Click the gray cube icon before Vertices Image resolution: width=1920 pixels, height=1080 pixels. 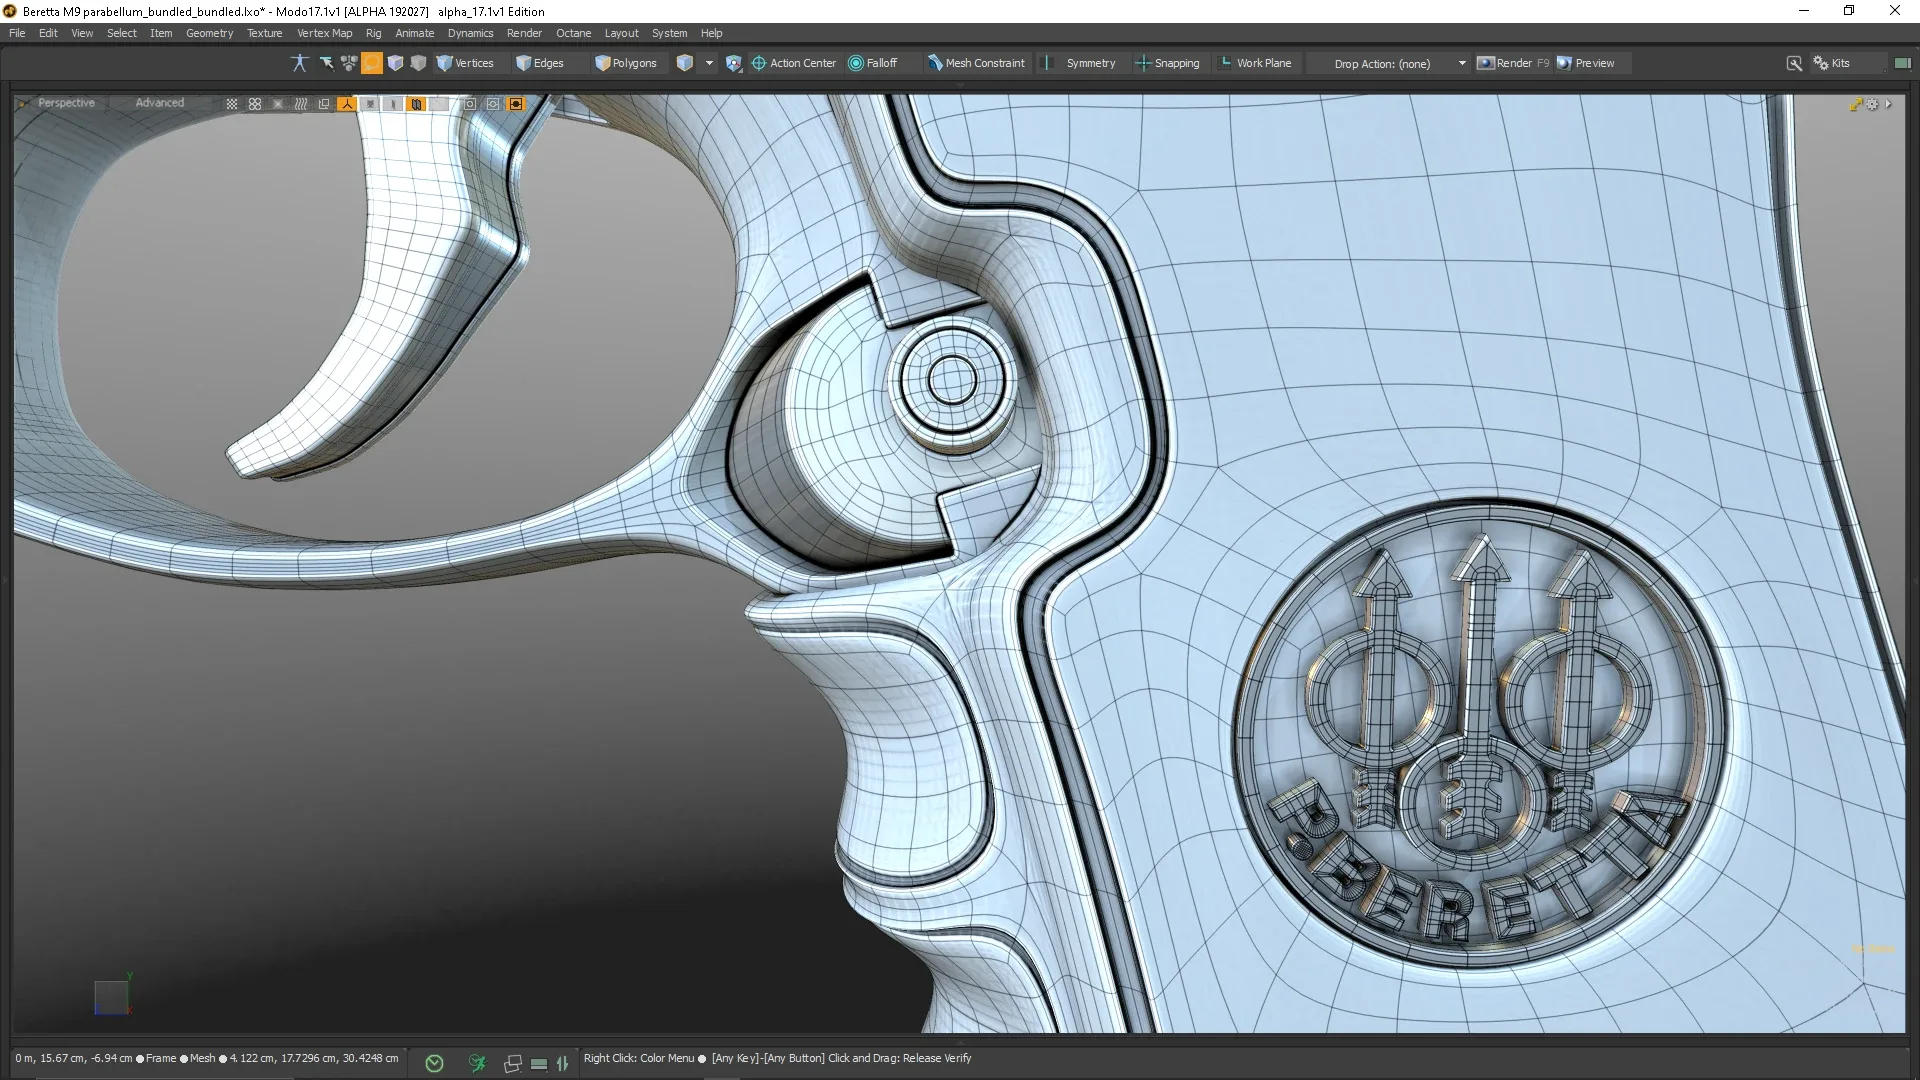(418, 63)
